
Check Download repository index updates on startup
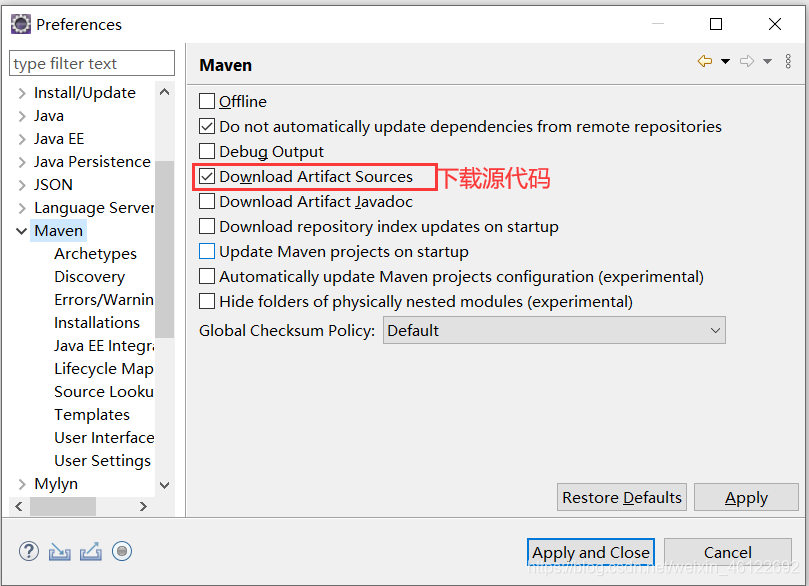pos(207,226)
